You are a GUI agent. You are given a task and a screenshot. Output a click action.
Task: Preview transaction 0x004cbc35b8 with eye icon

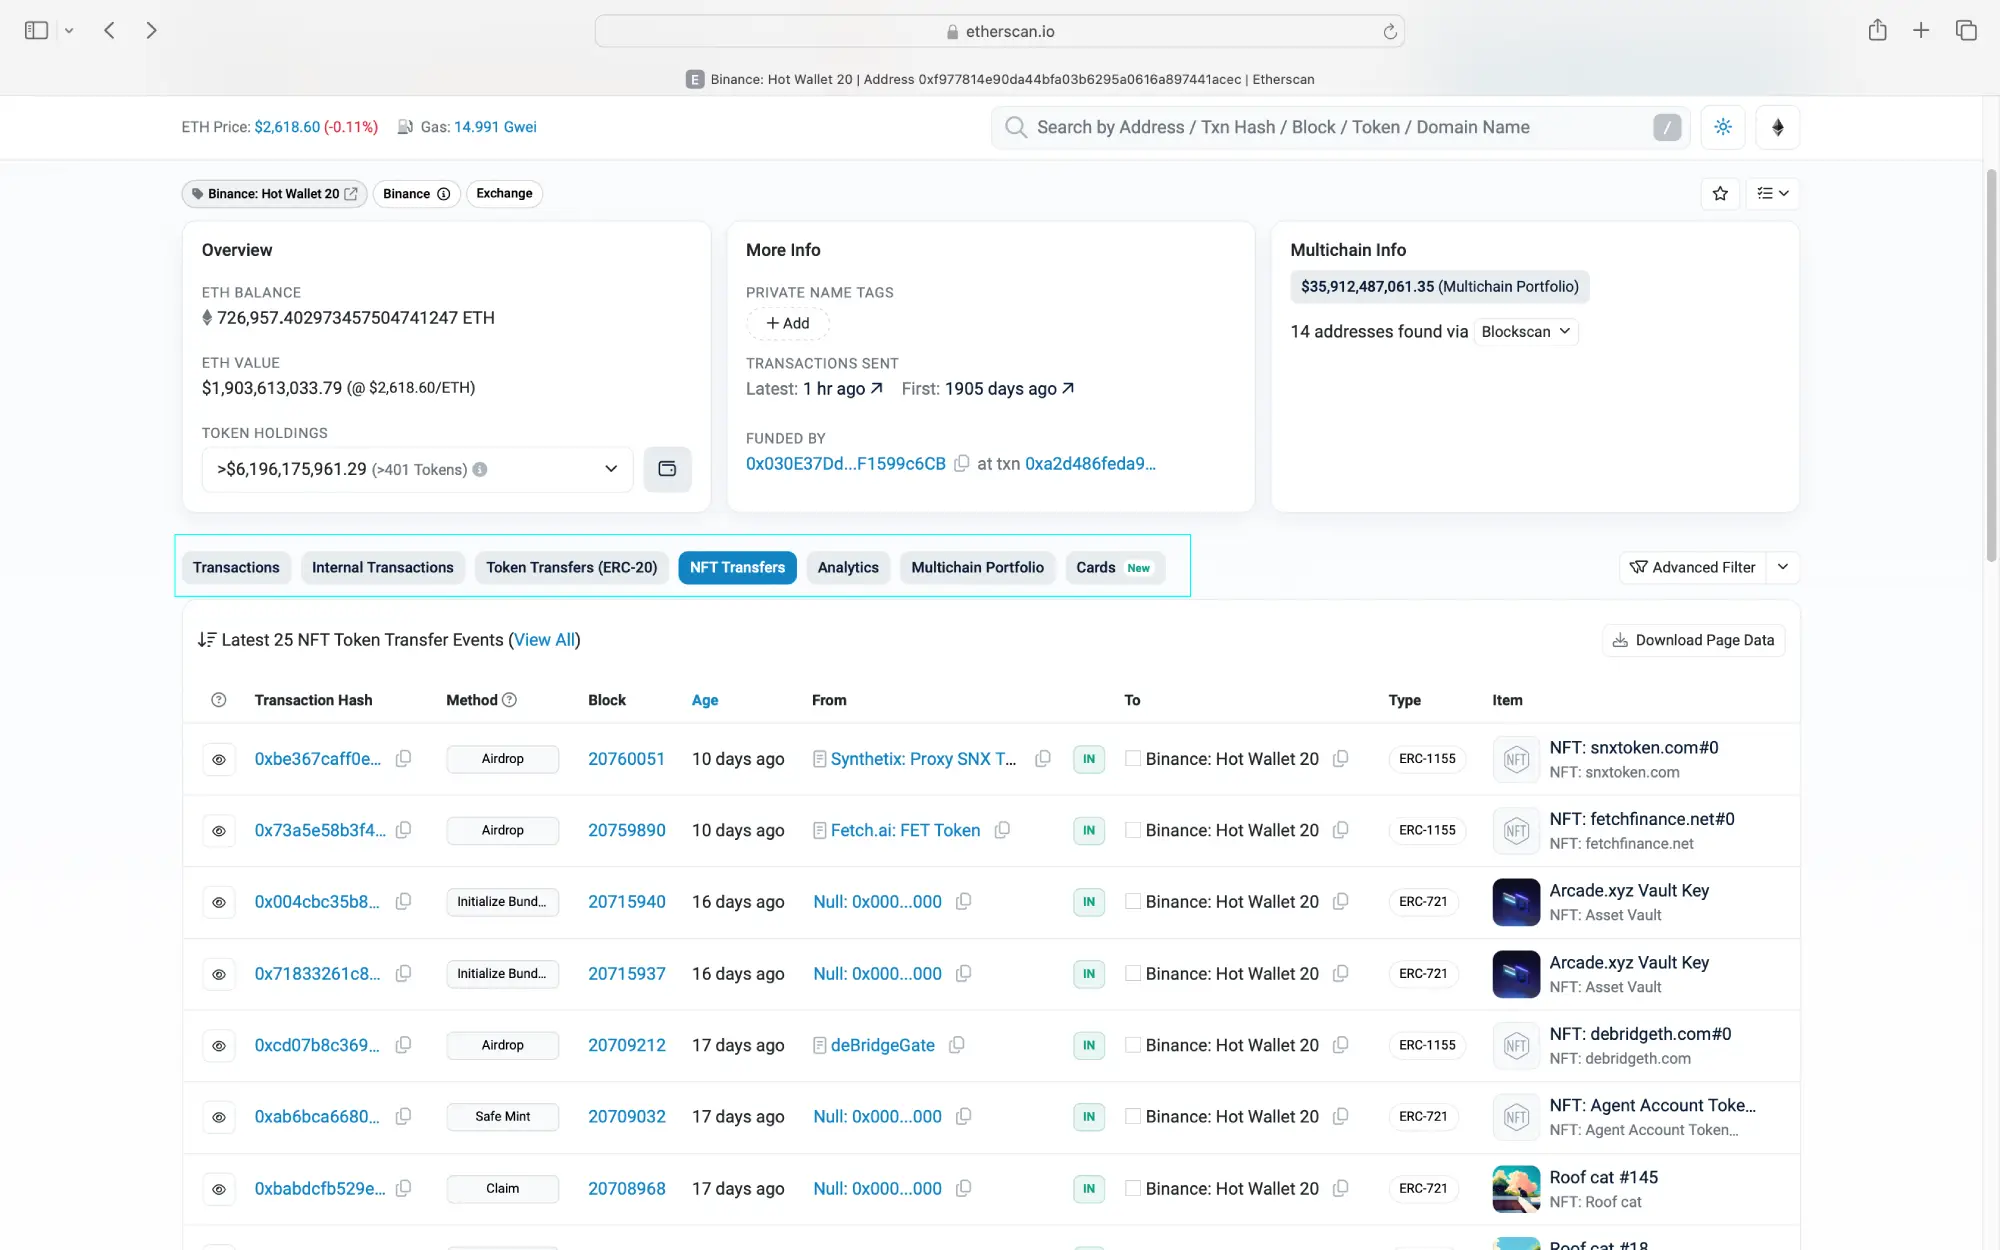[219, 902]
